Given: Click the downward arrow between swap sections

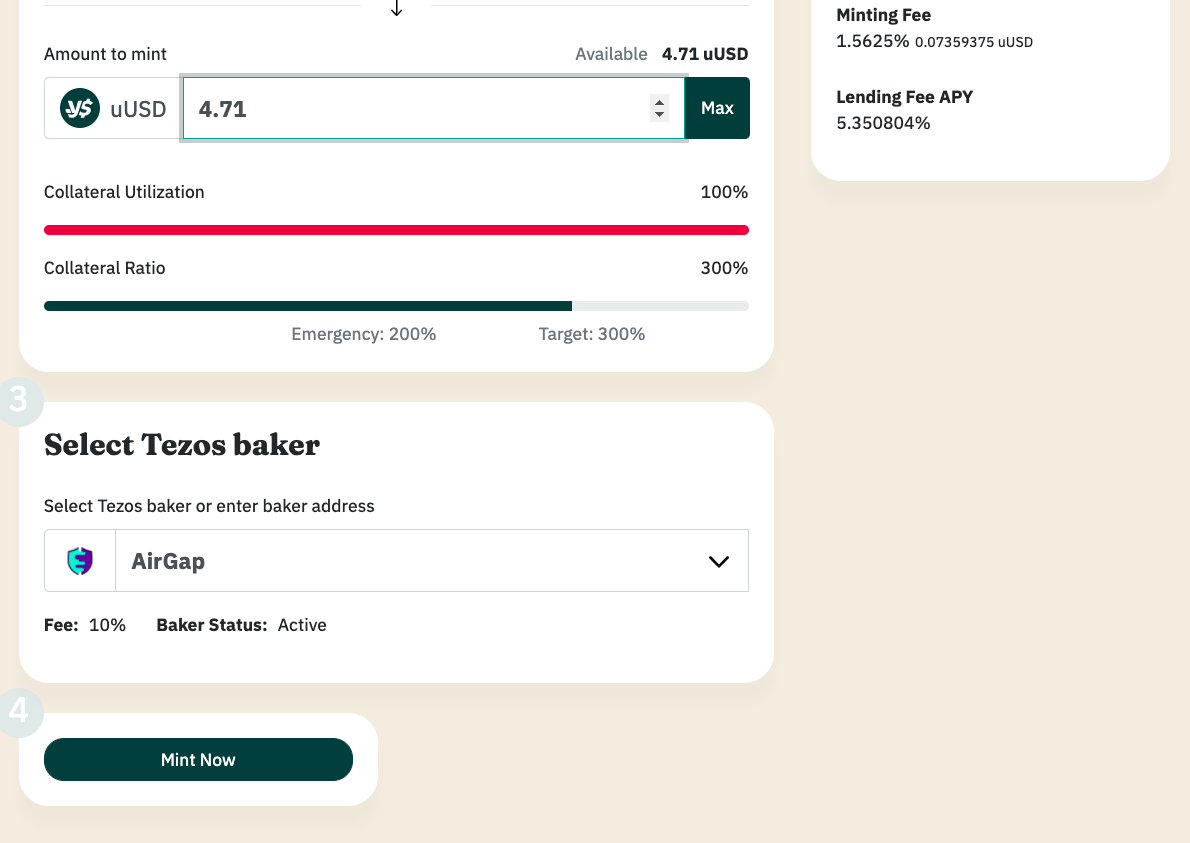Looking at the screenshot, I should coord(396,8).
